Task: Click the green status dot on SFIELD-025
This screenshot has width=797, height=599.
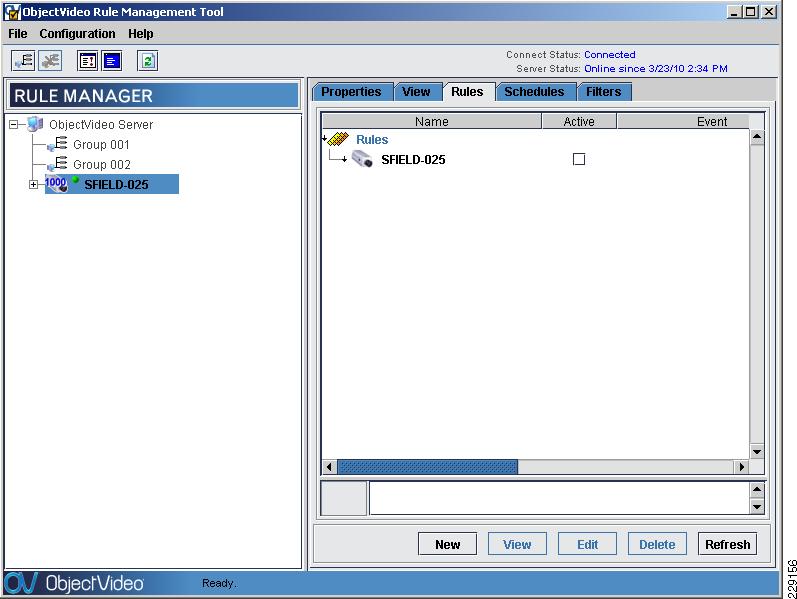Action: [76, 179]
